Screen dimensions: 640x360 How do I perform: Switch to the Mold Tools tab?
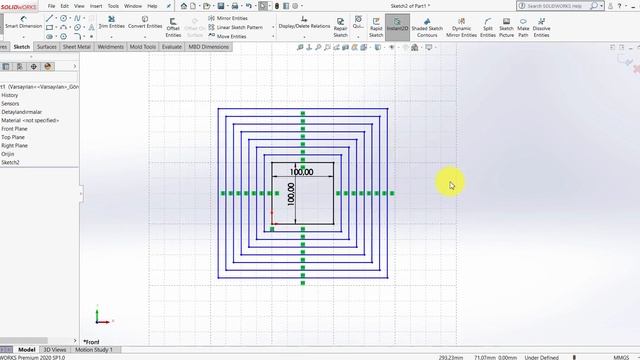click(x=142, y=47)
